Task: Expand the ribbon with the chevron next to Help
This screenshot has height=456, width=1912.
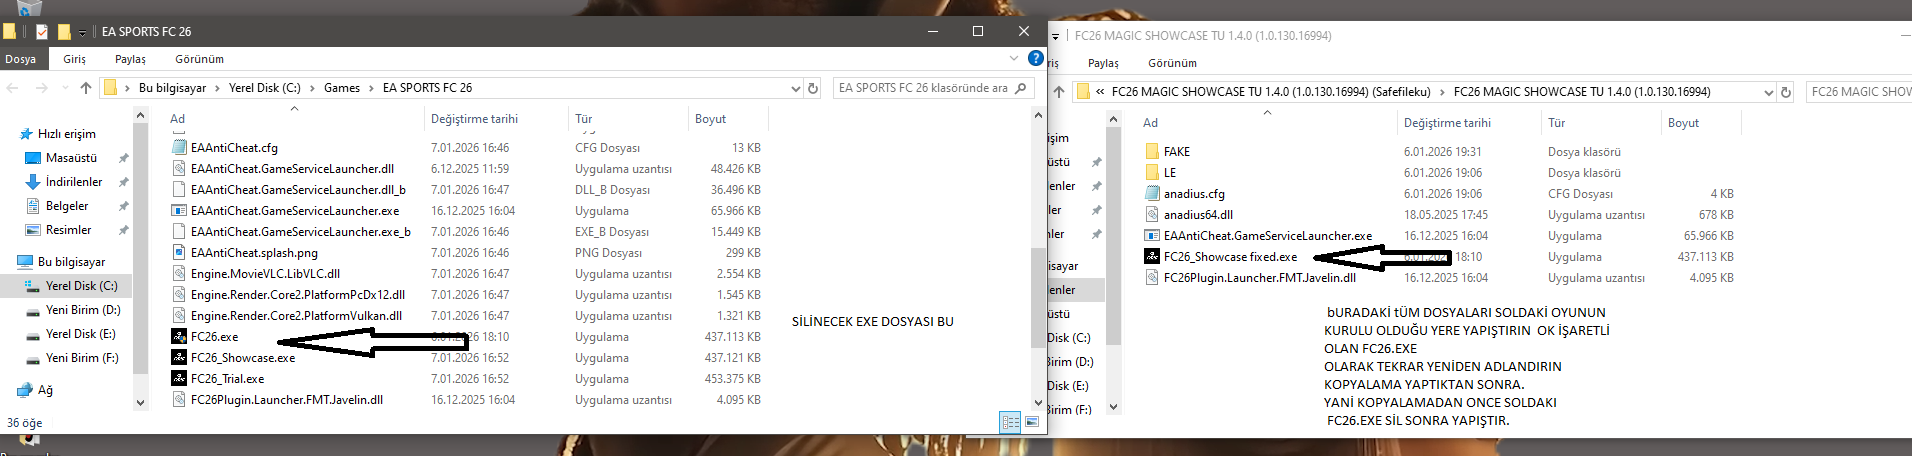Action: 1014,58
